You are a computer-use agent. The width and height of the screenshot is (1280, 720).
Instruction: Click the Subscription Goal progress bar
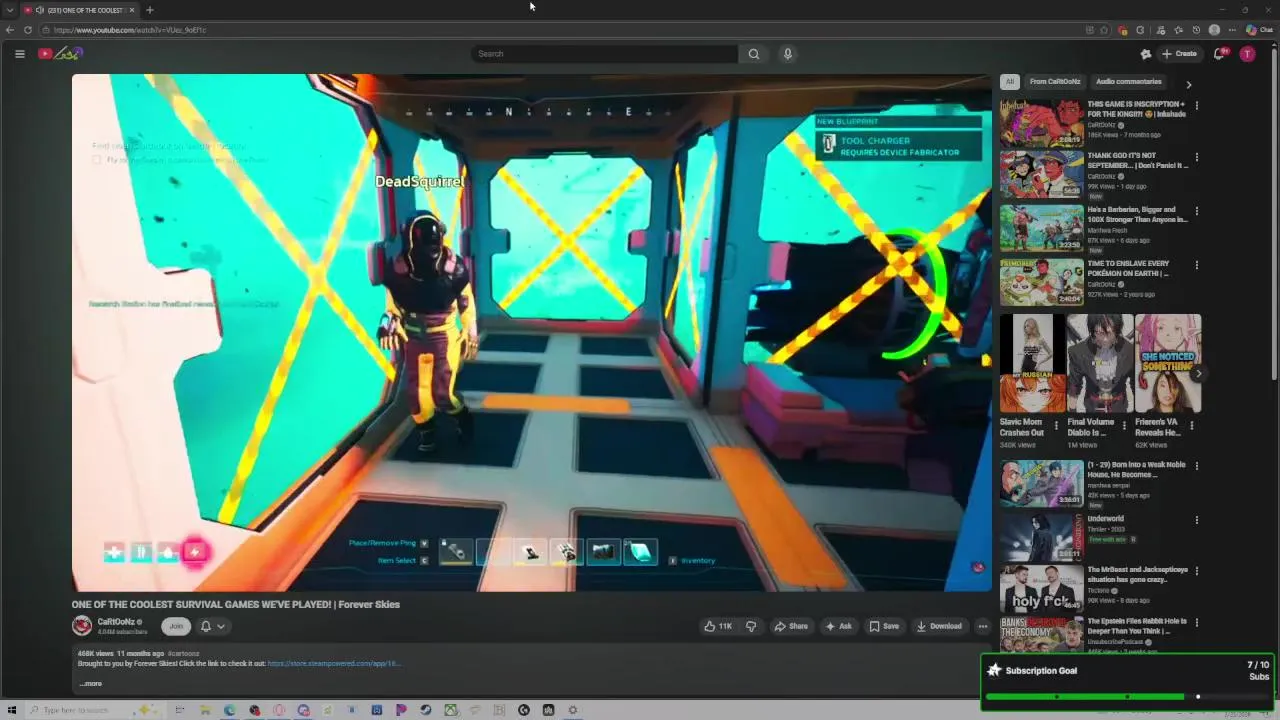pyautogui.click(x=1126, y=696)
